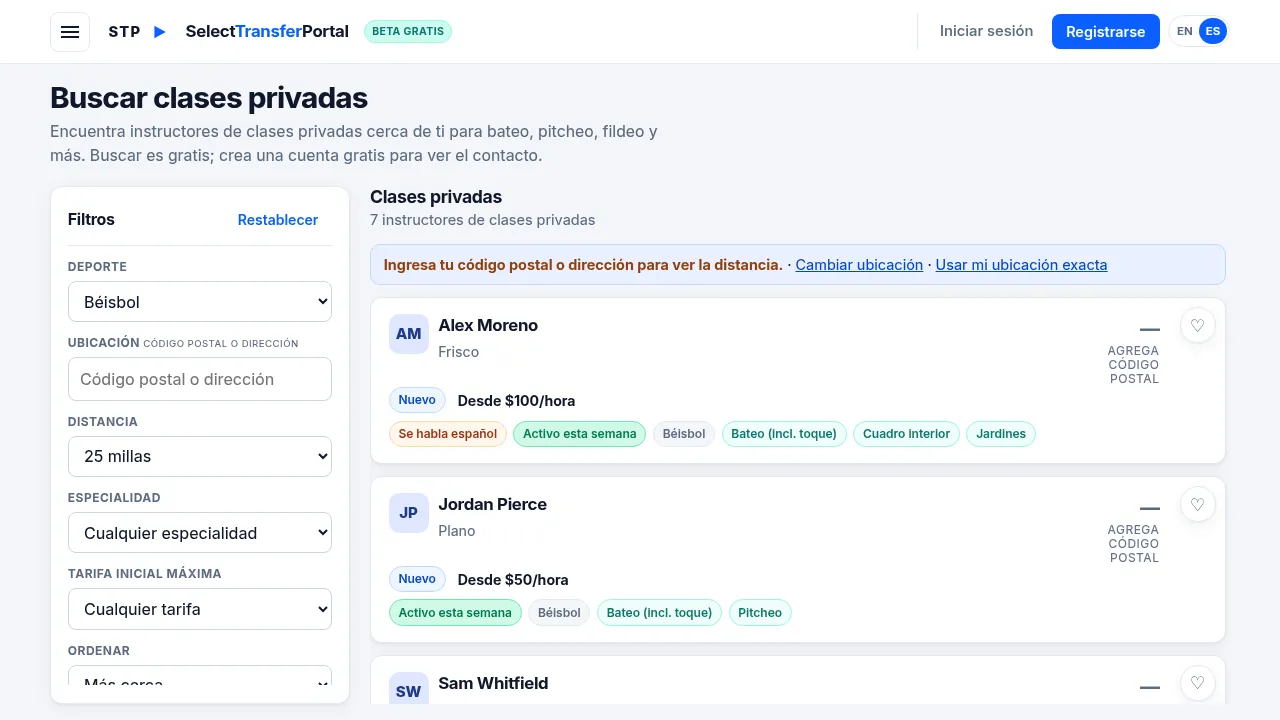The height and width of the screenshot is (720, 1280).
Task: Click Alex Moreno's Agrega código postal text
Action: coord(1133,365)
